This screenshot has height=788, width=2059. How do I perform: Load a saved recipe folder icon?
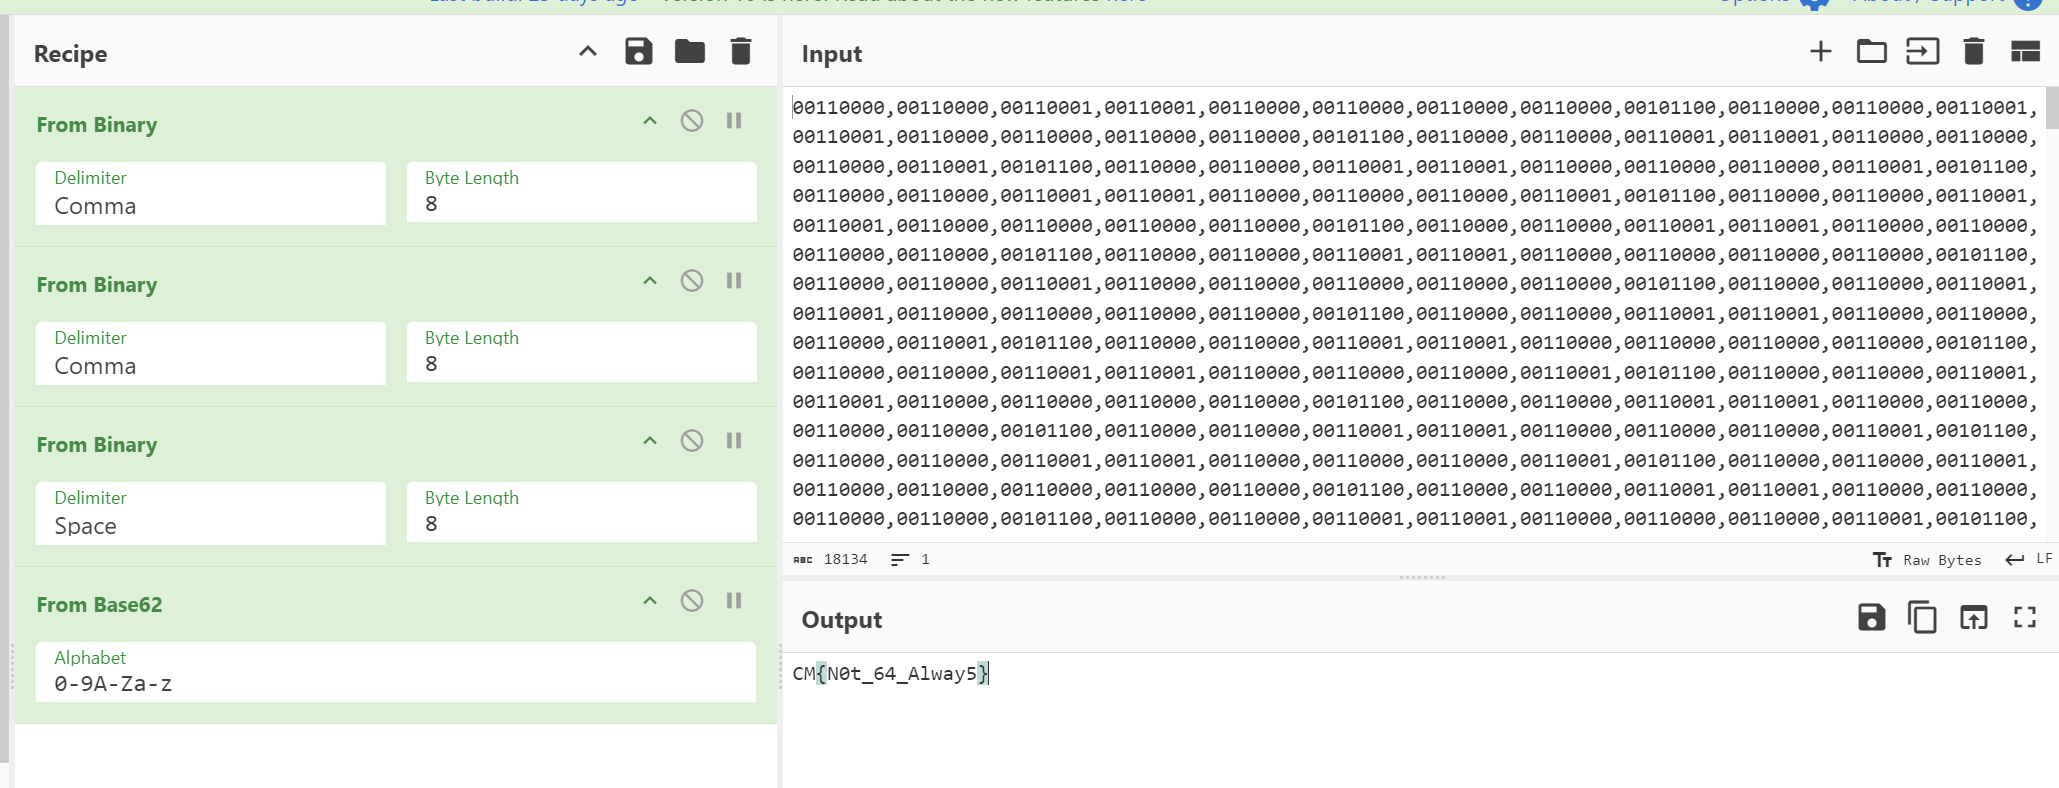click(689, 52)
